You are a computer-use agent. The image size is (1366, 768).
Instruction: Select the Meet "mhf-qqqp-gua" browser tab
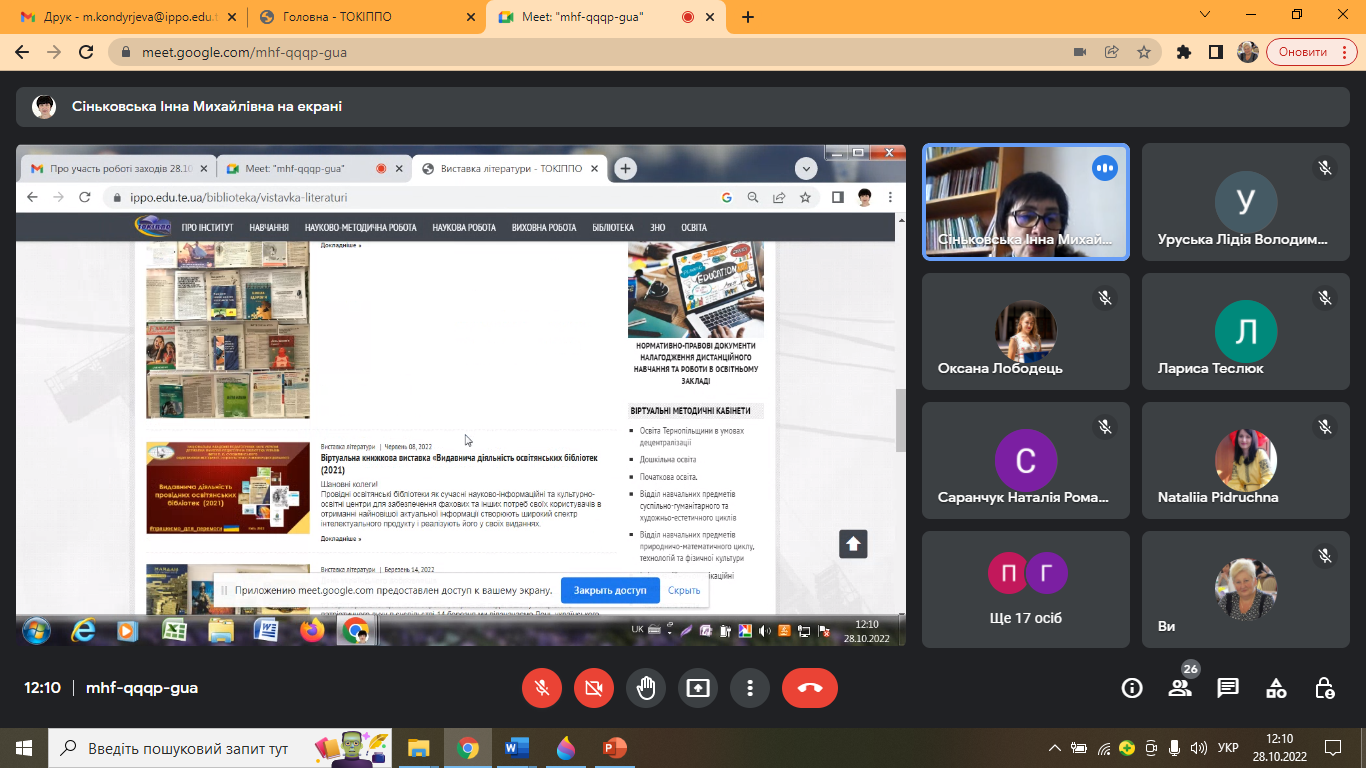tap(607, 17)
